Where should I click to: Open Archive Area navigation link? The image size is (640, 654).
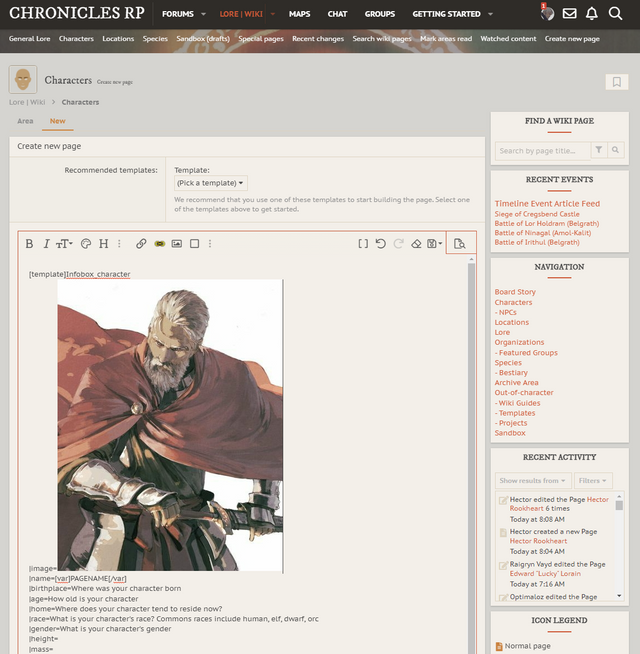(516, 382)
